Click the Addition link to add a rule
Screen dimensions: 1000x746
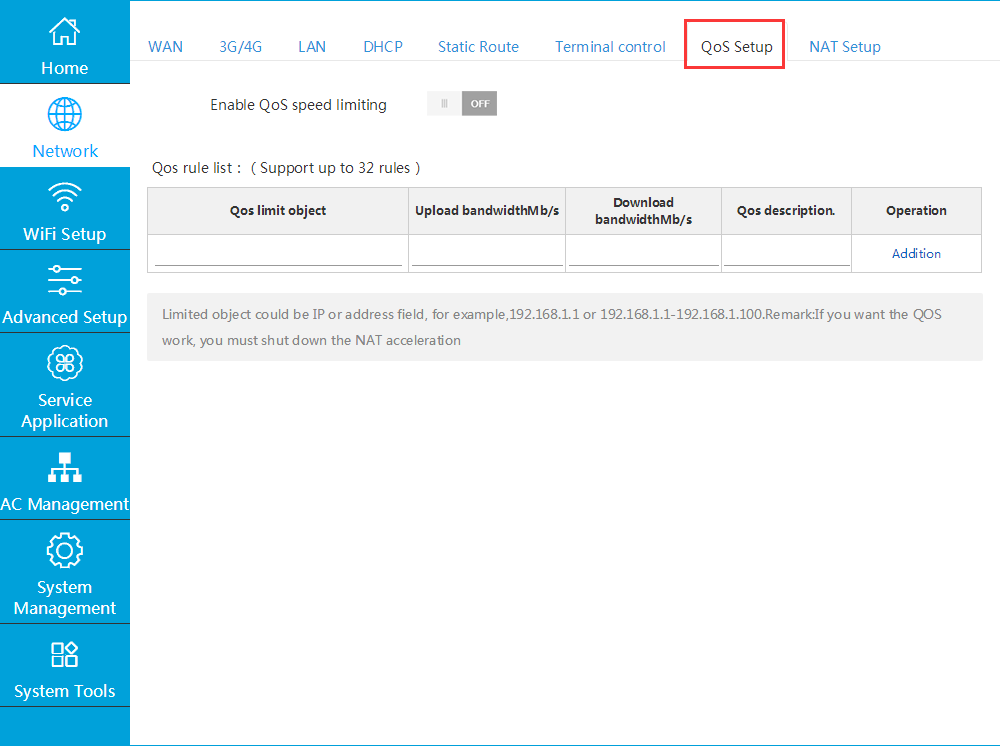(916, 253)
